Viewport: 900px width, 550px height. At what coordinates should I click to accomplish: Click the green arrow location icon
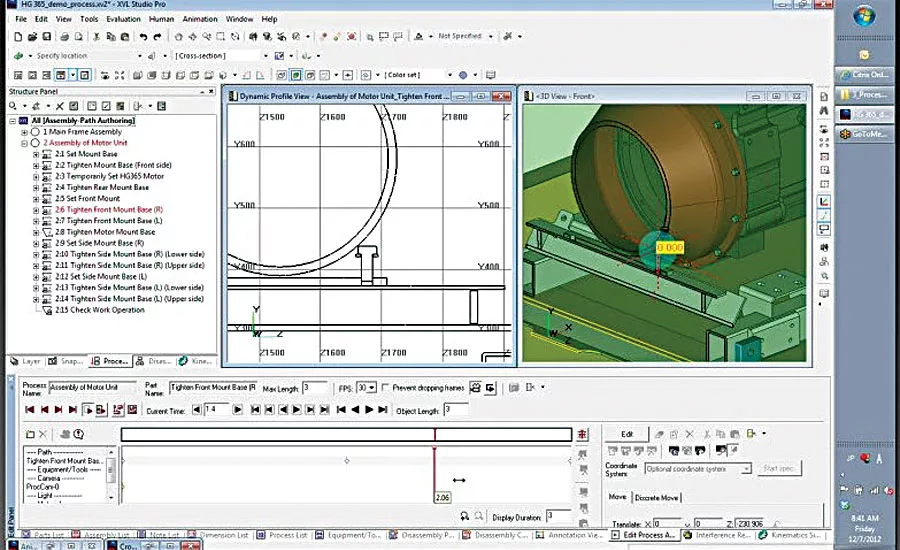(18, 56)
